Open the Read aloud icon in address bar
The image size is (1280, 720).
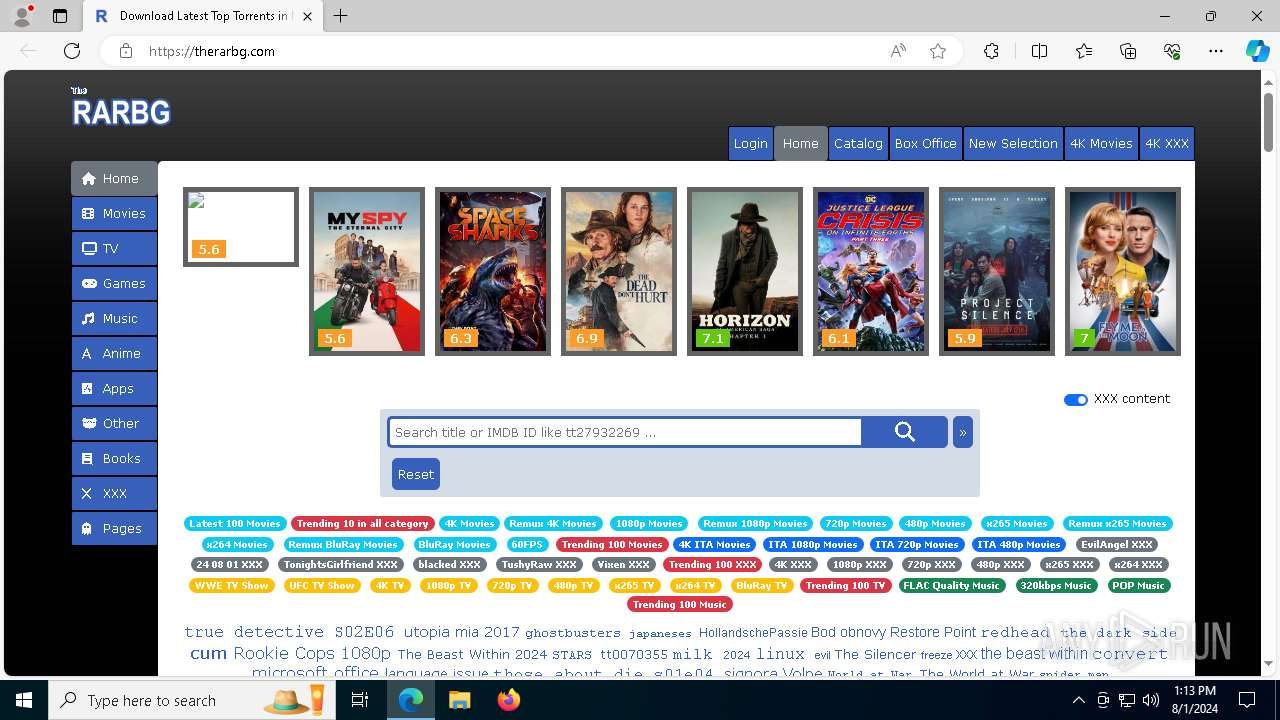point(898,51)
